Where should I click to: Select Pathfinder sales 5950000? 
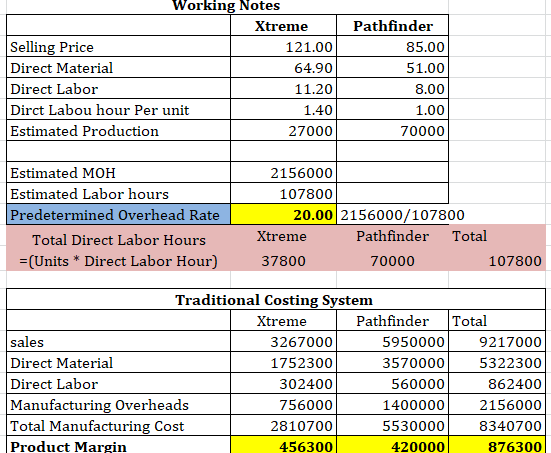[x=392, y=342]
